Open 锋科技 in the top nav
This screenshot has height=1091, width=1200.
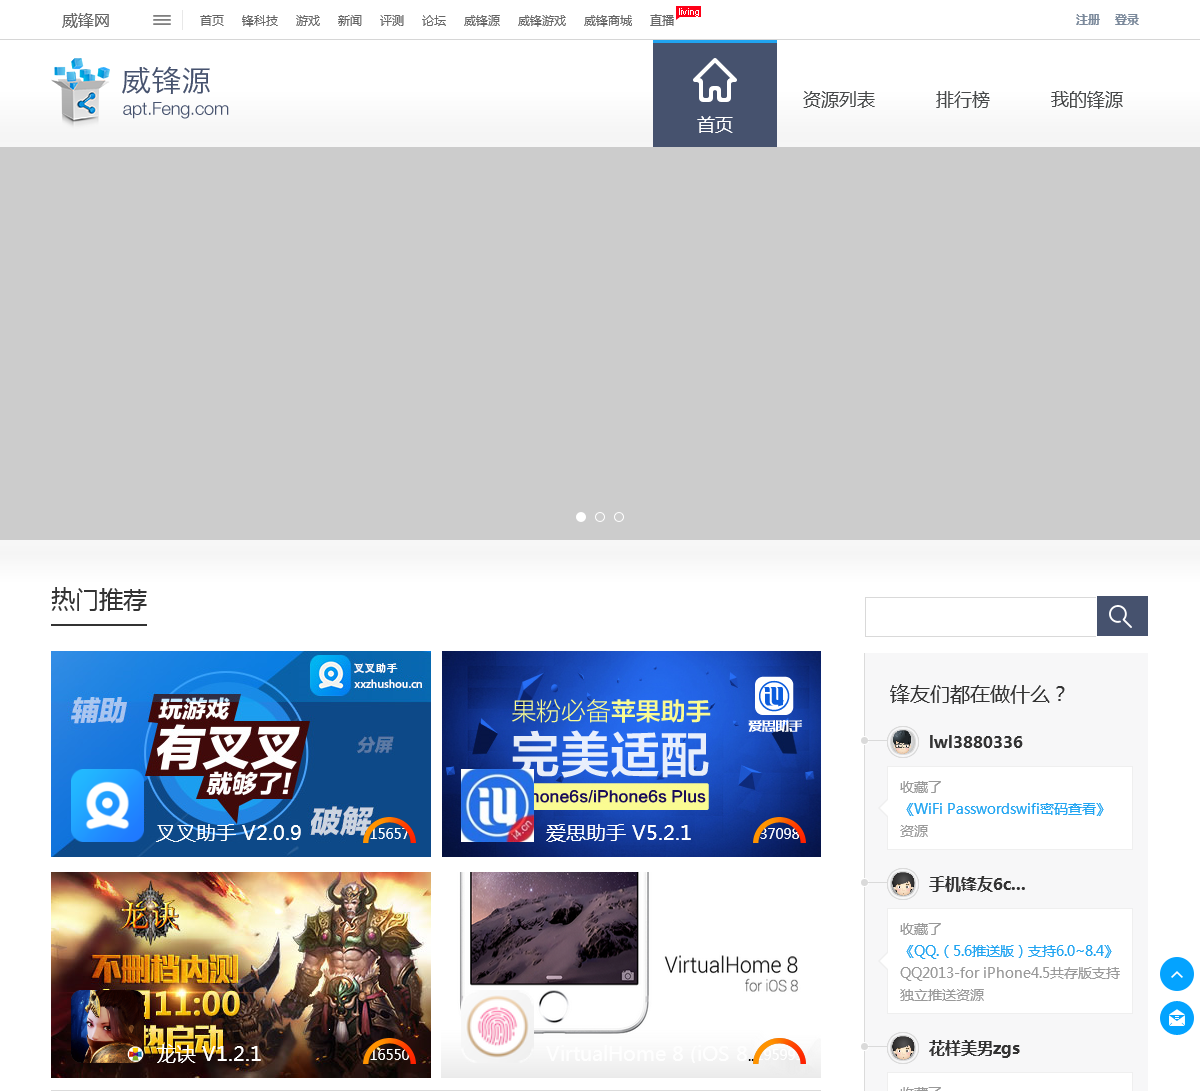point(260,20)
